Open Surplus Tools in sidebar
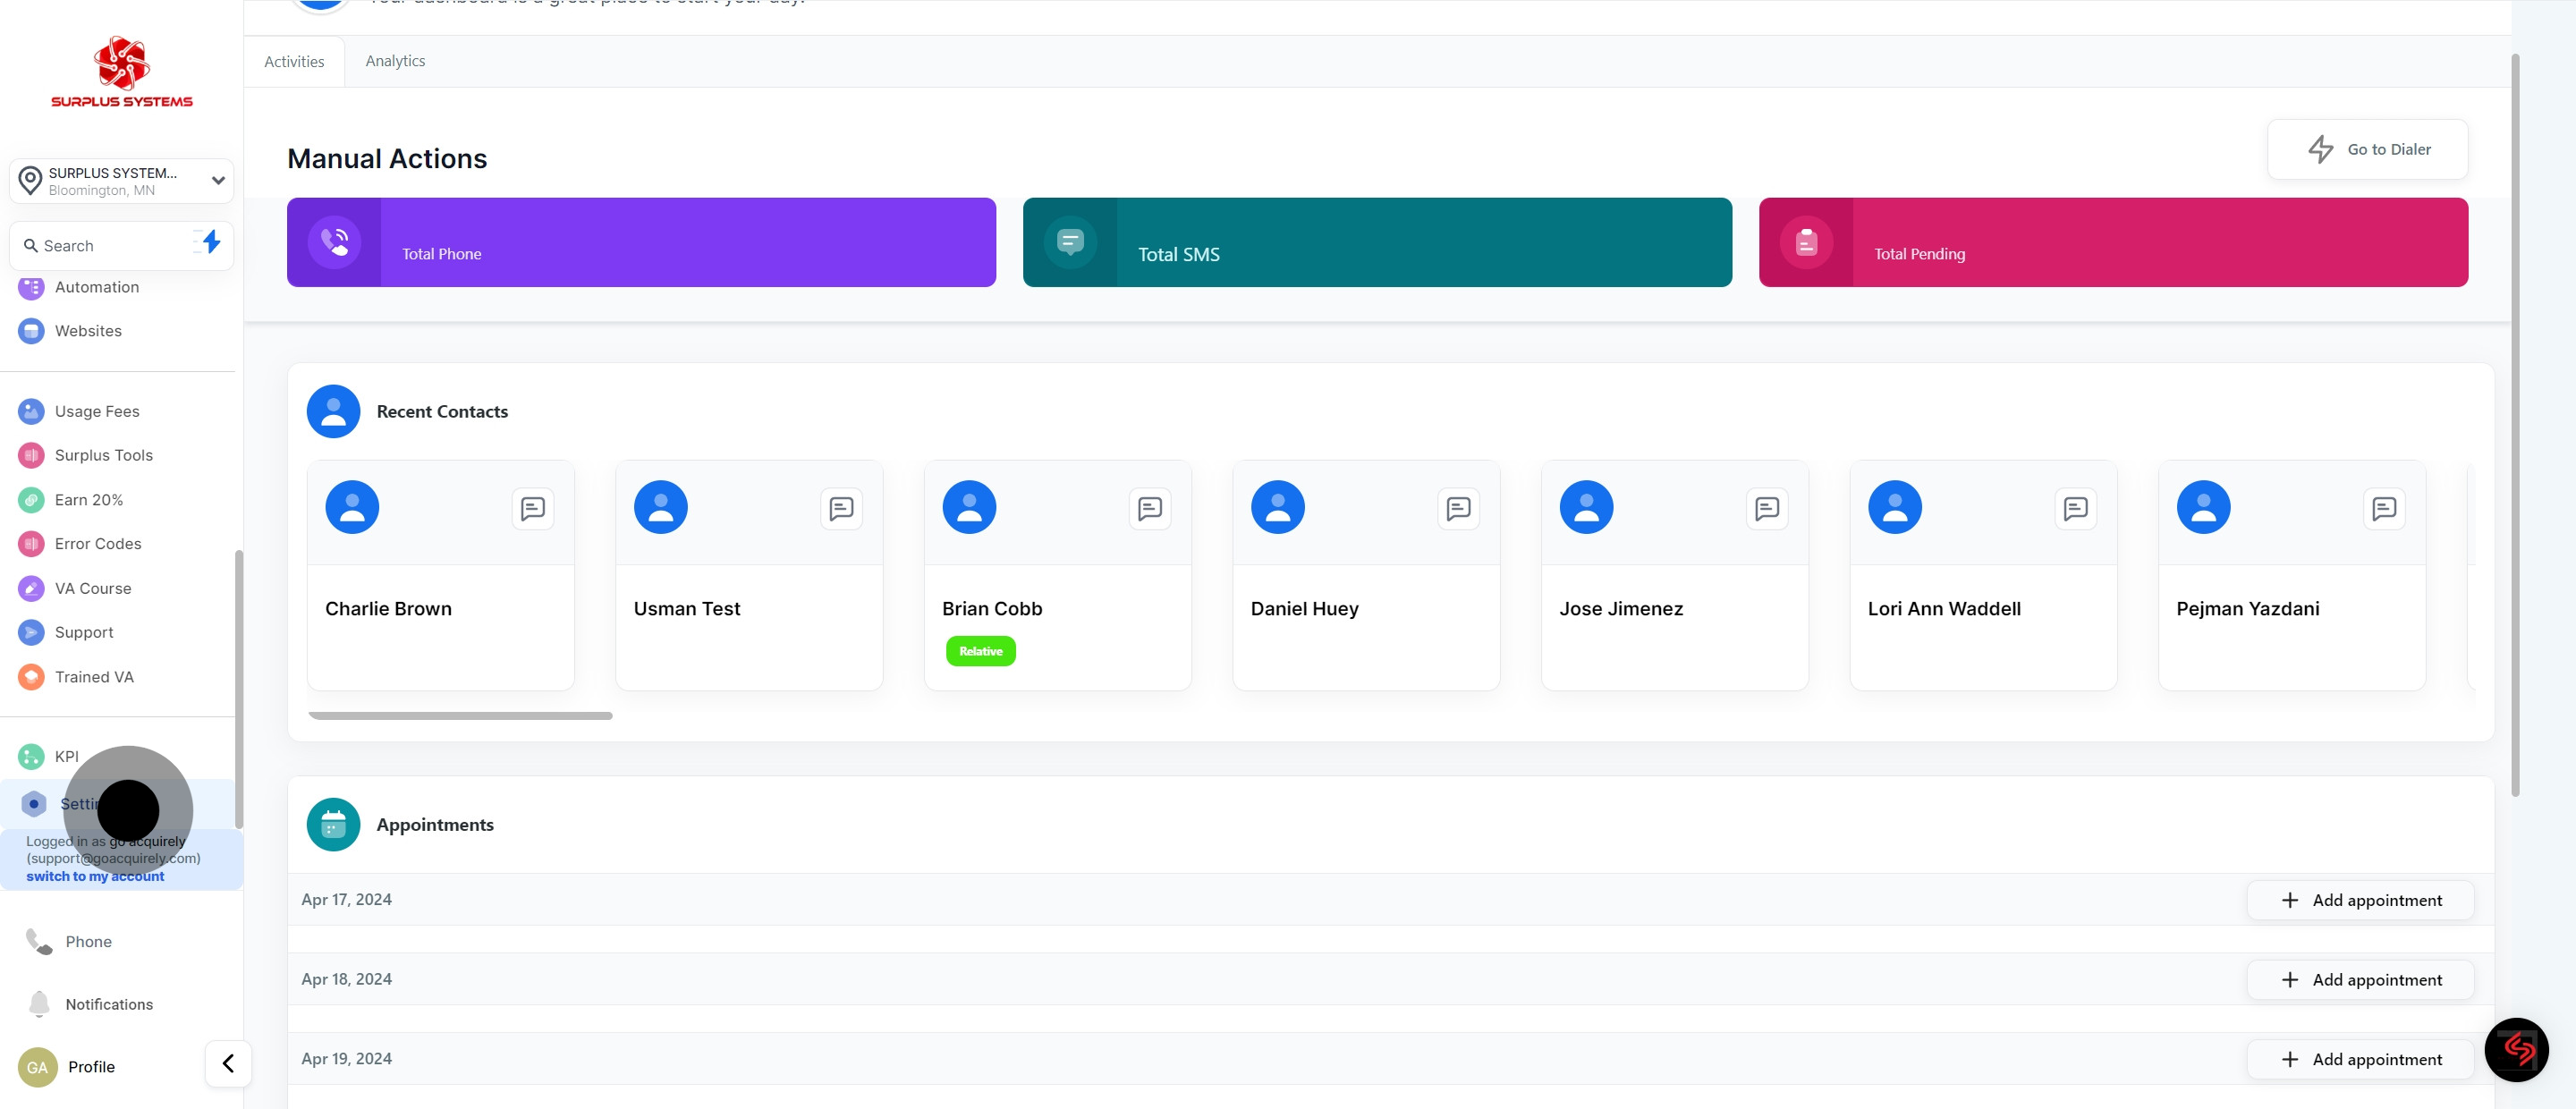Image resolution: width=2576 pixels, height=1109 pixels. point(103,455)
